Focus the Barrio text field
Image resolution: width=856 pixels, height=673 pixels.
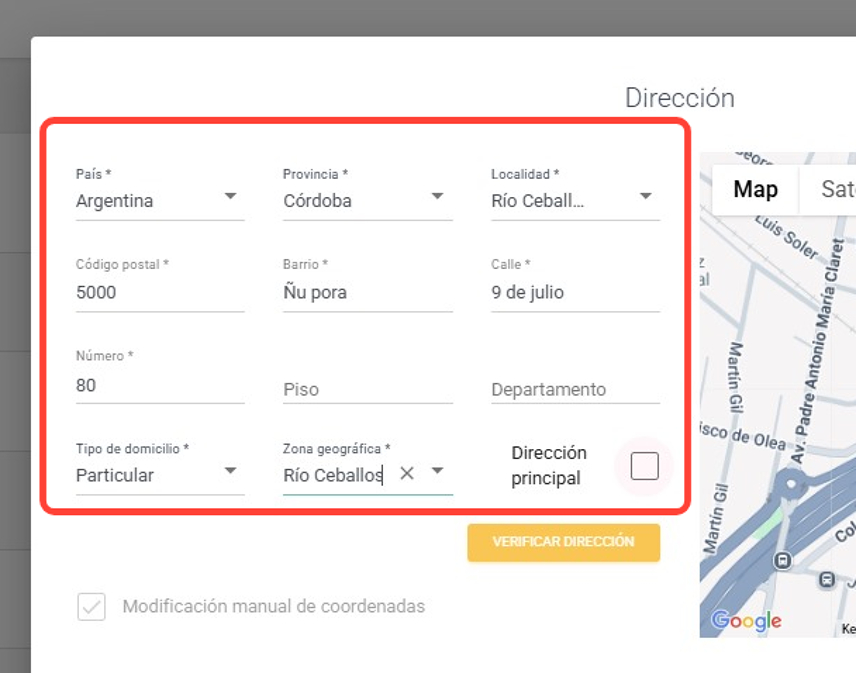point(367,293)
